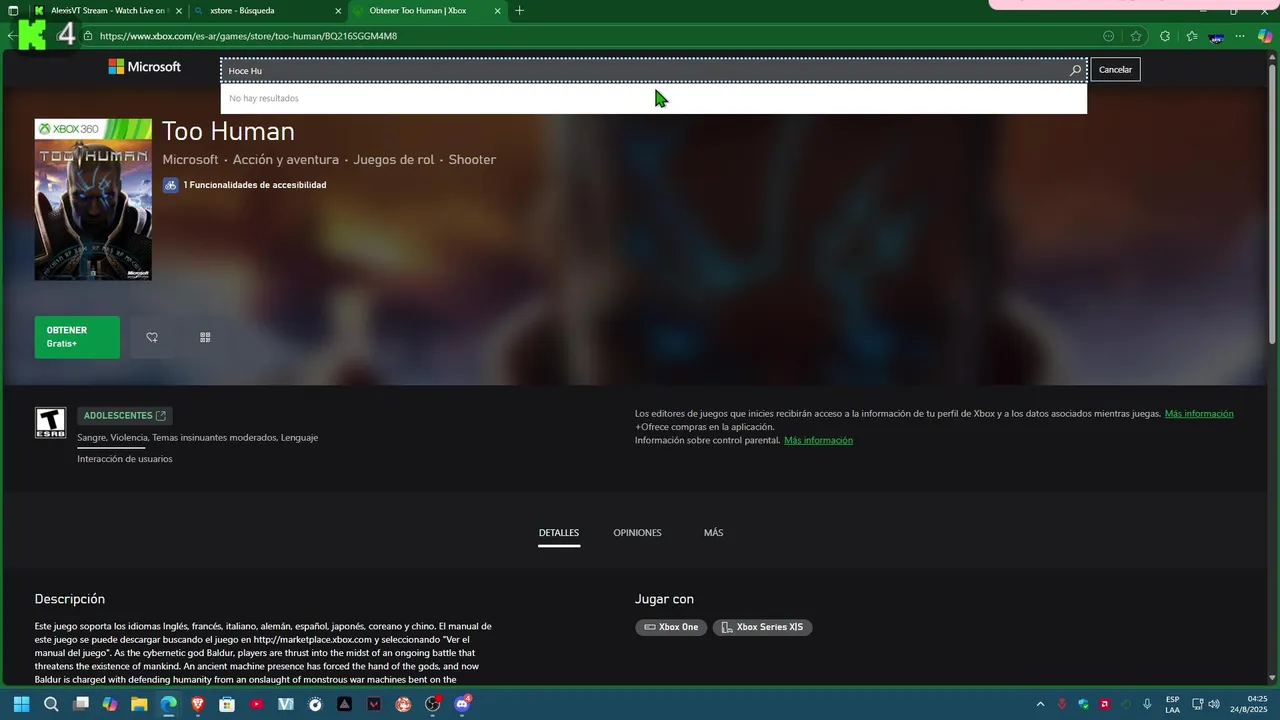The width and height of the screenshot is (1280, 720).
Task: Click the Xbox Series X|S platform chip
Action: (762, 627)
